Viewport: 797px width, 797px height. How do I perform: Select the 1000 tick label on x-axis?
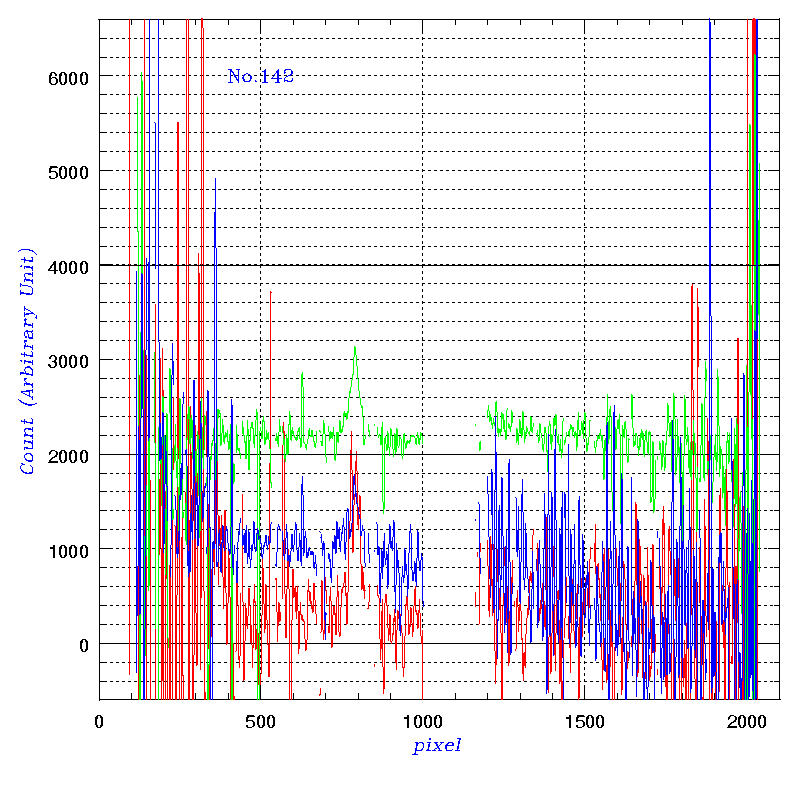[x=422, y=721]
